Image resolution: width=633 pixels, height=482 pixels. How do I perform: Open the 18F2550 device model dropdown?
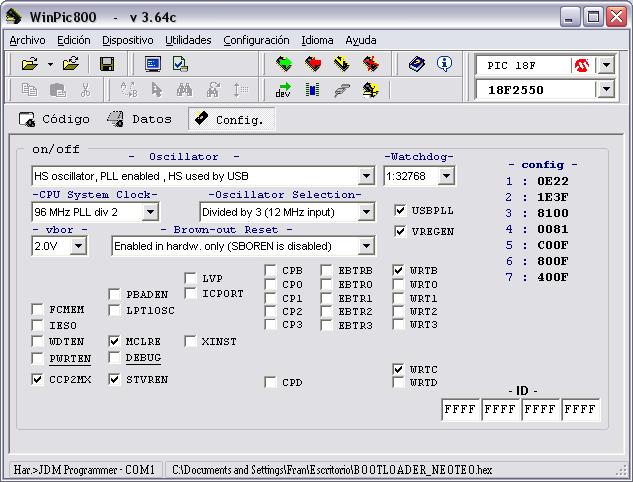[605, 90]
